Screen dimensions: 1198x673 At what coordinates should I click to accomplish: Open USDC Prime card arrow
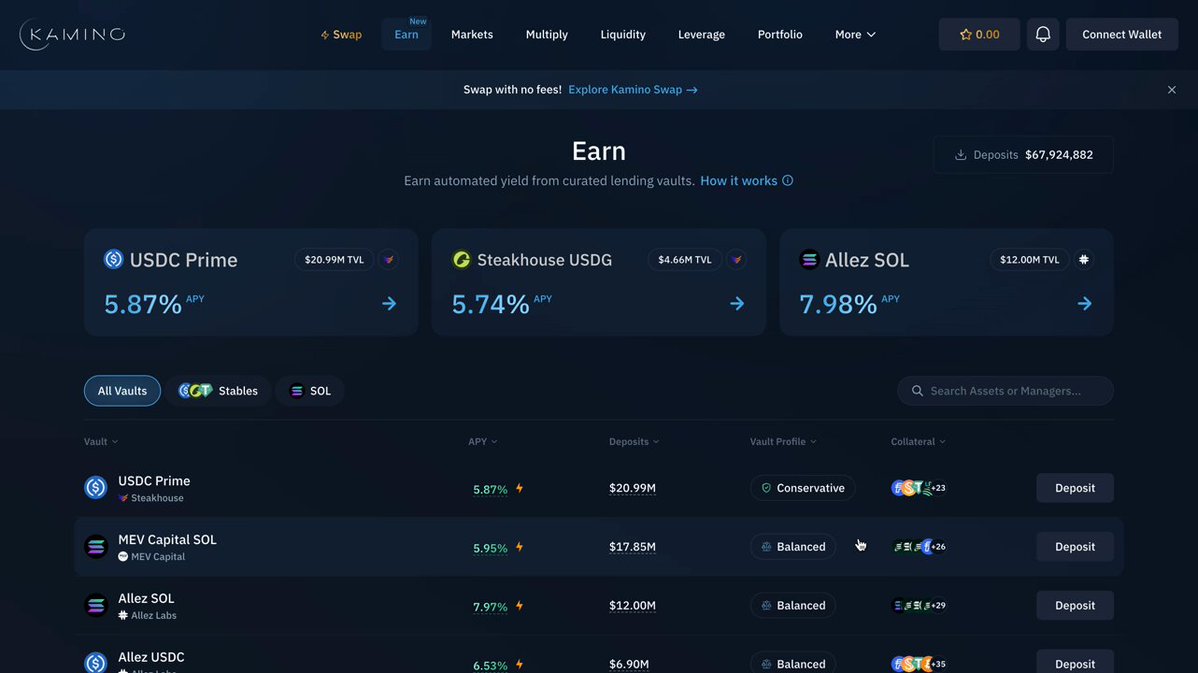point(389,303)
